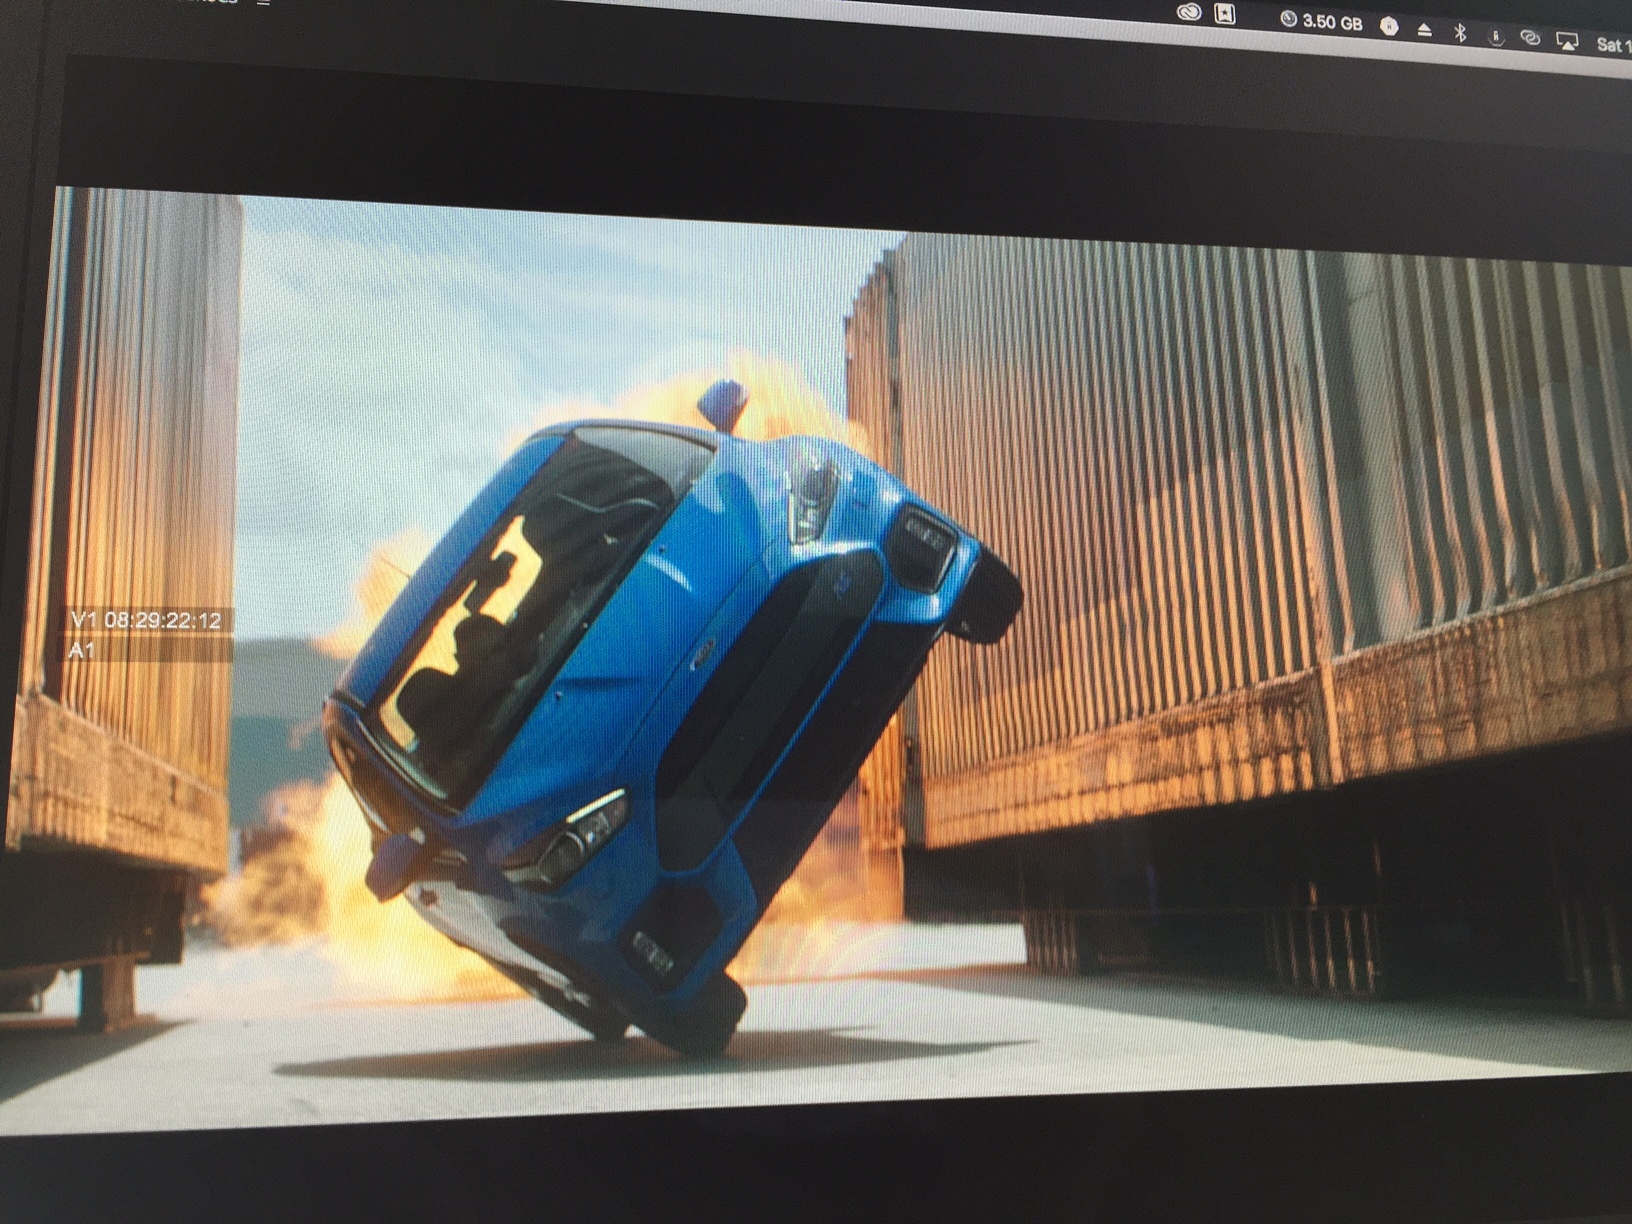
Task: Open the Creative Cloud menu bar icon
Action: 1188,13
